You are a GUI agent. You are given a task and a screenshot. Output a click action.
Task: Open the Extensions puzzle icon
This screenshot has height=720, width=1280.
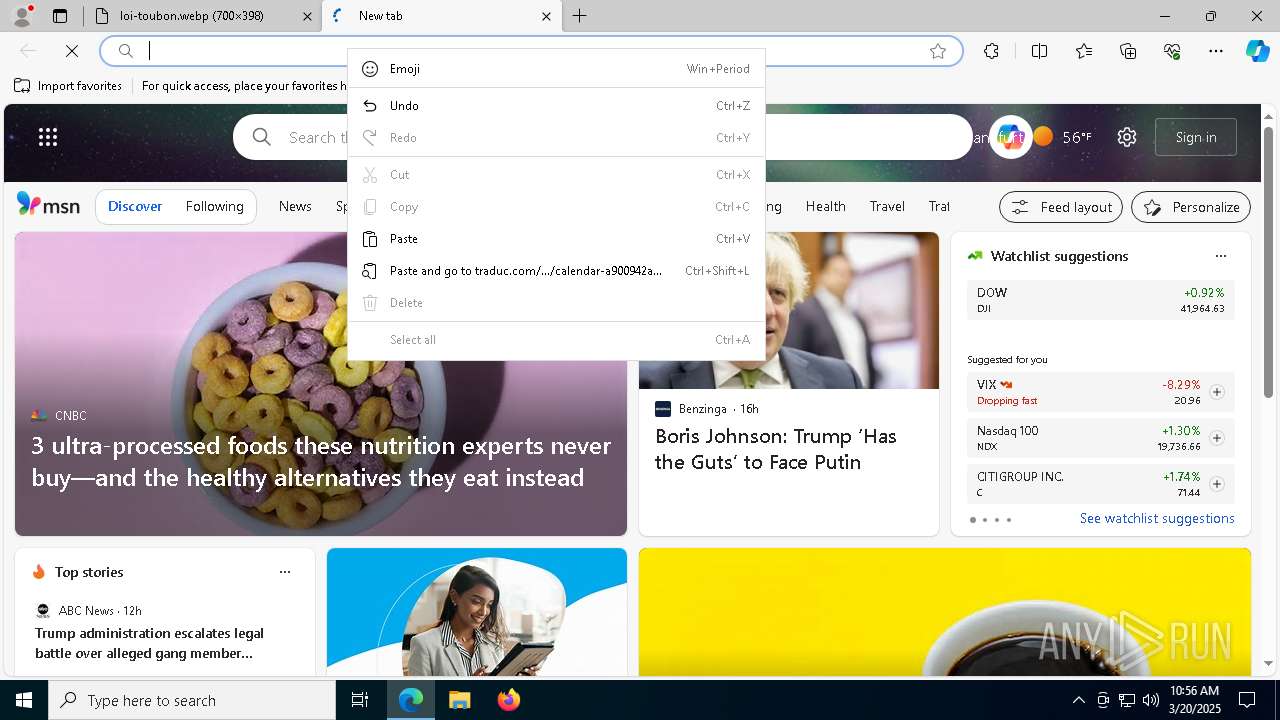point(991,51)
